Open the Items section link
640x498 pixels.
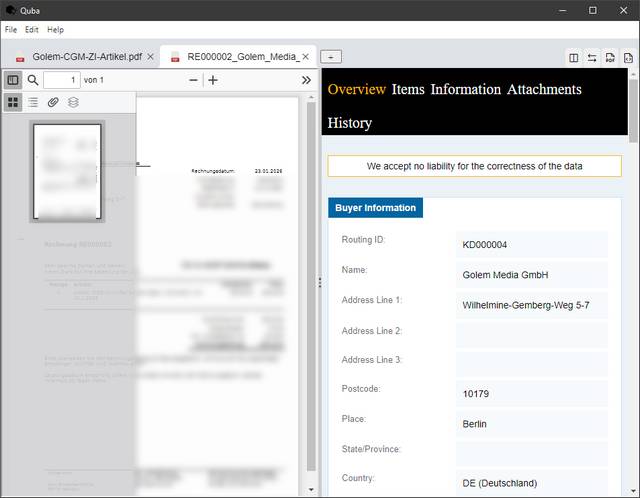pos(408,89)
